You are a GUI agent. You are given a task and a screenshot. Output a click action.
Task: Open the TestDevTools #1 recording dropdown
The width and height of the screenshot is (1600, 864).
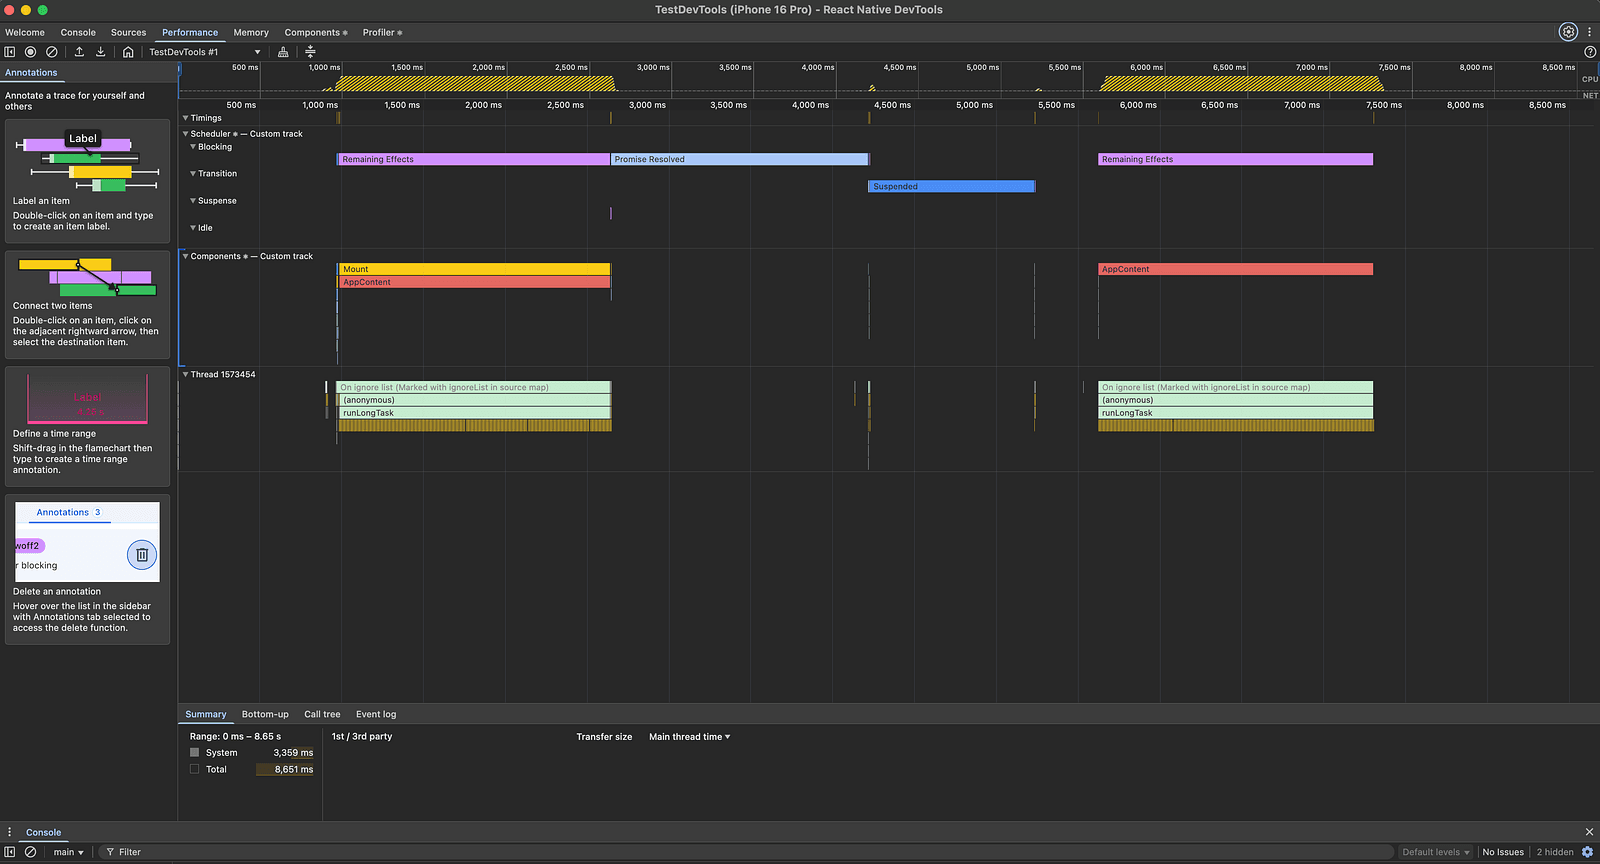(x=204, y=52)
